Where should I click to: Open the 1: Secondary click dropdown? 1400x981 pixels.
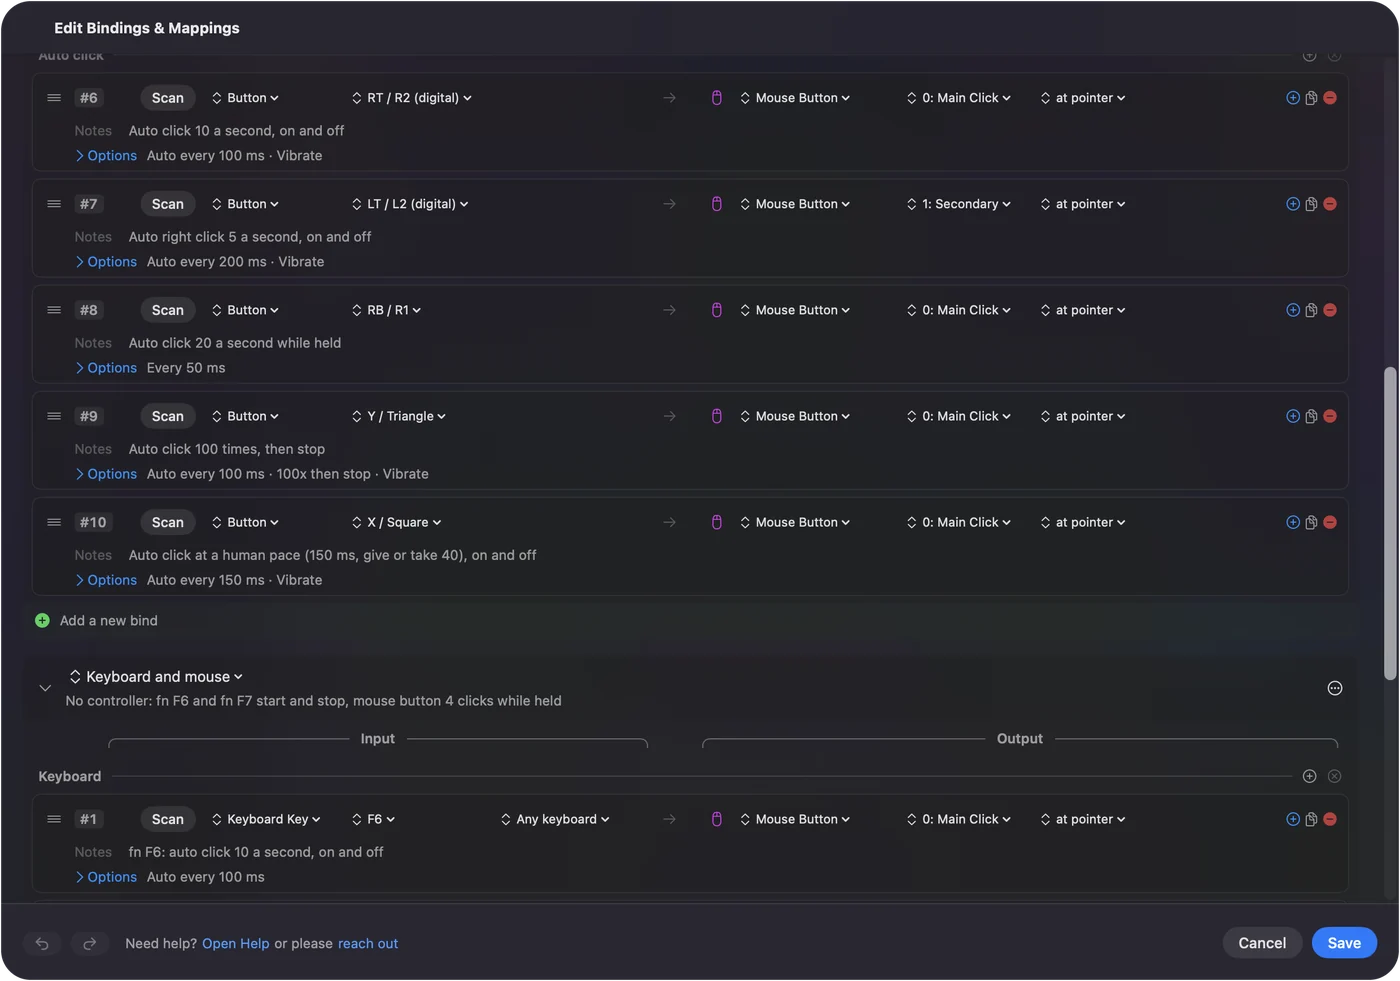958,204
